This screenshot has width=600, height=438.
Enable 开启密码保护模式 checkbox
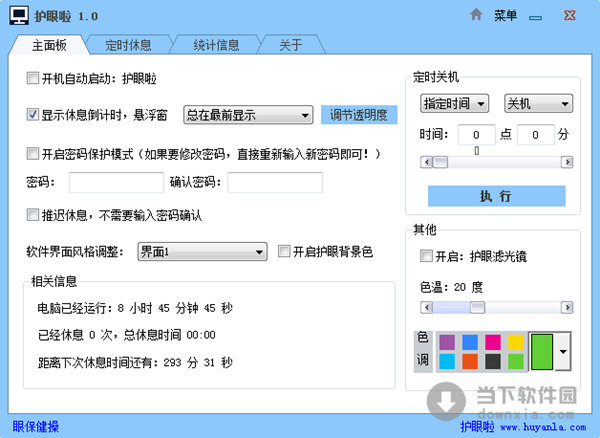(x=33, y=153)
